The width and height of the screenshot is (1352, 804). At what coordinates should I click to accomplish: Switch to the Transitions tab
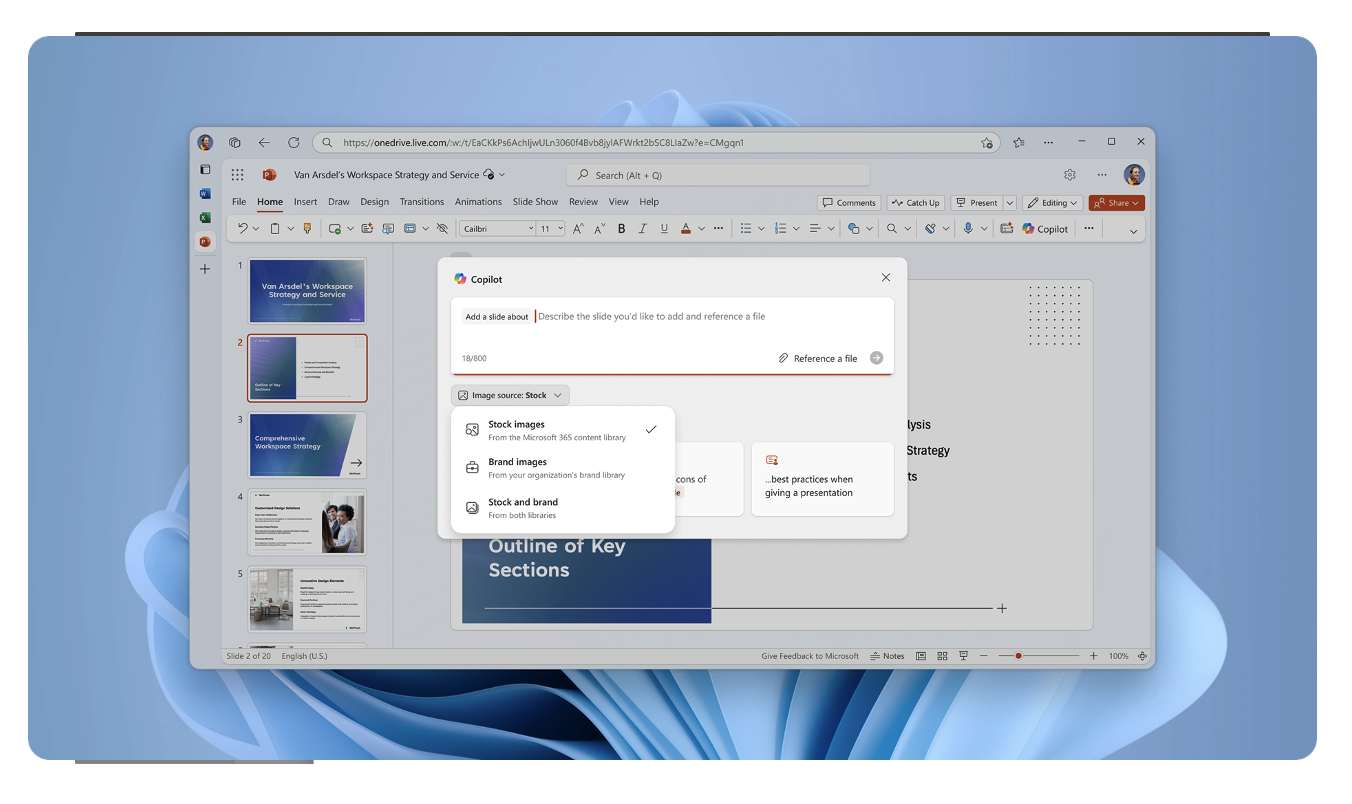(x=421, y=202)
